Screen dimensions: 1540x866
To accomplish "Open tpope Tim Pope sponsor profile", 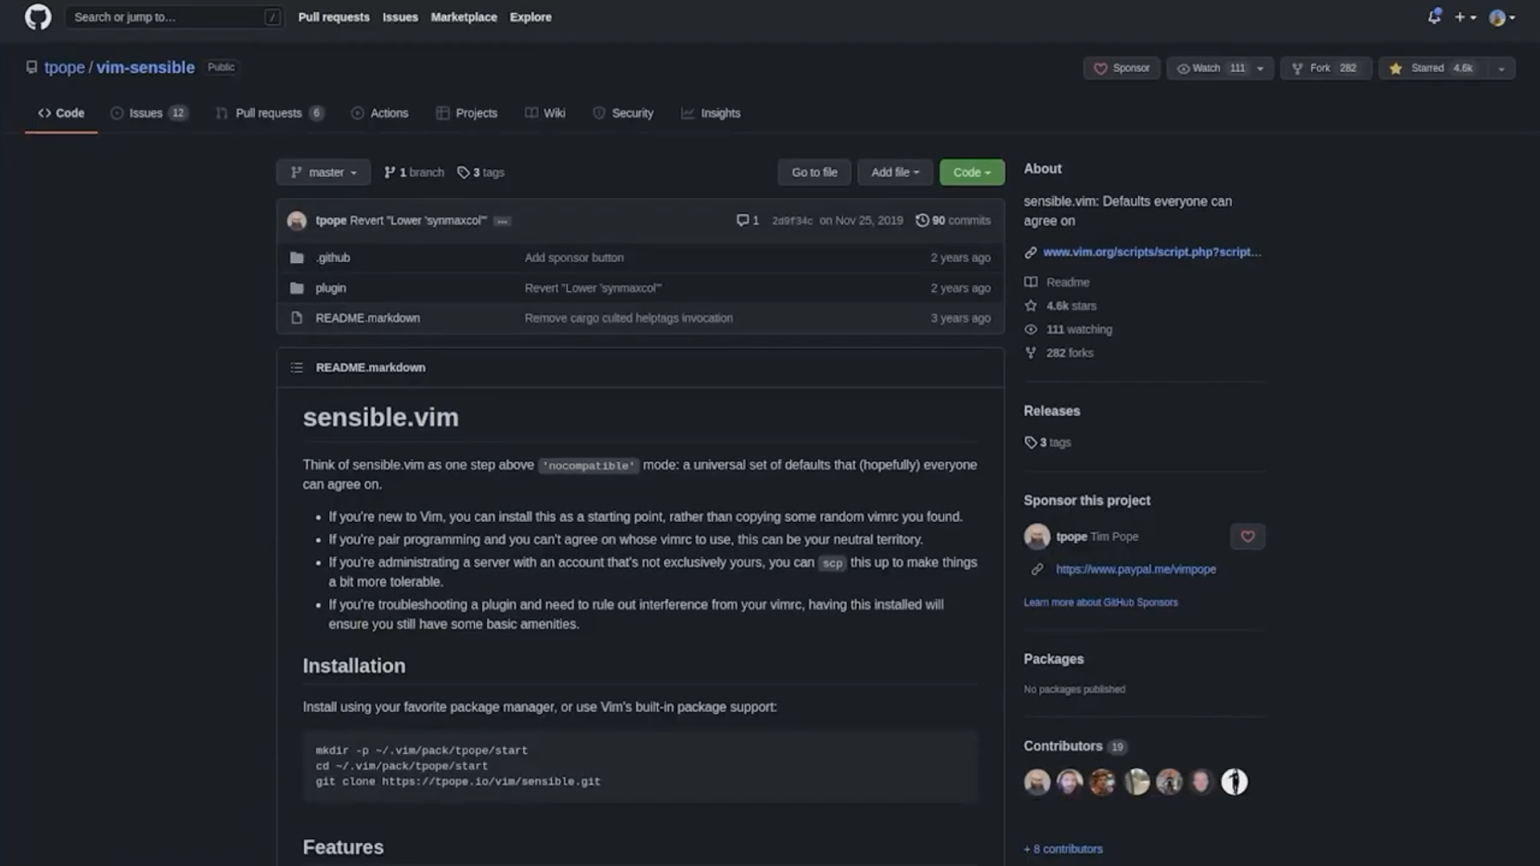I will pyautogui.click(x=1097, y=536).
